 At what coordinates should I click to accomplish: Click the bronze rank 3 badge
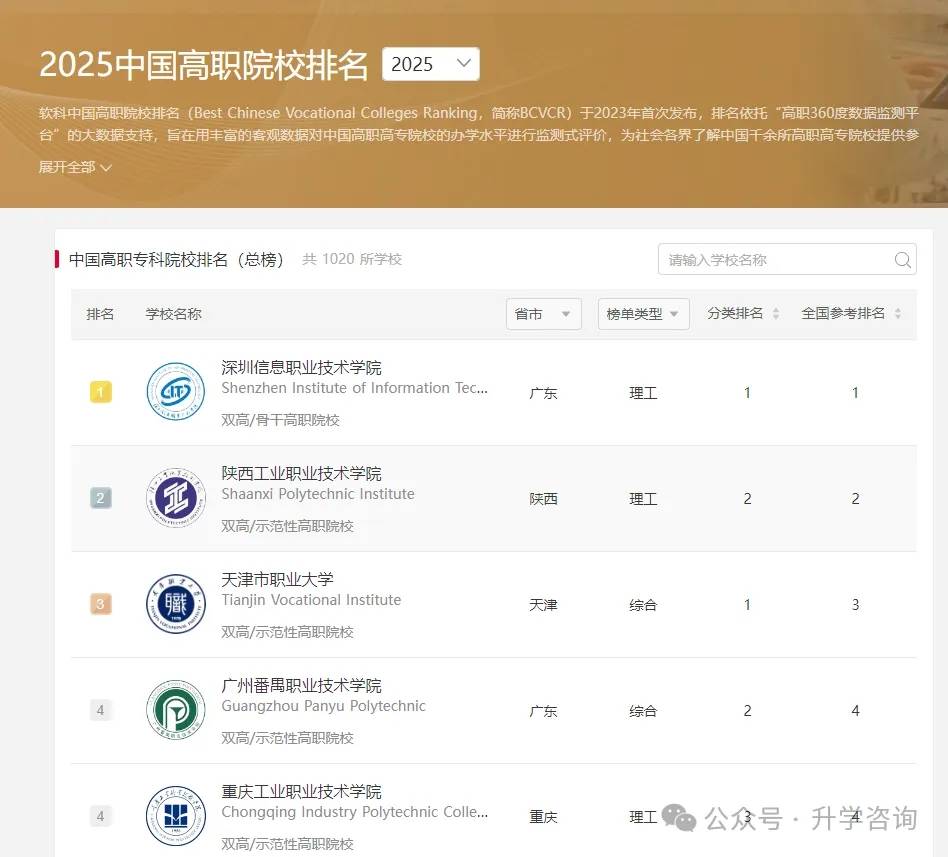pyautogui.click(x=100, y=604)
